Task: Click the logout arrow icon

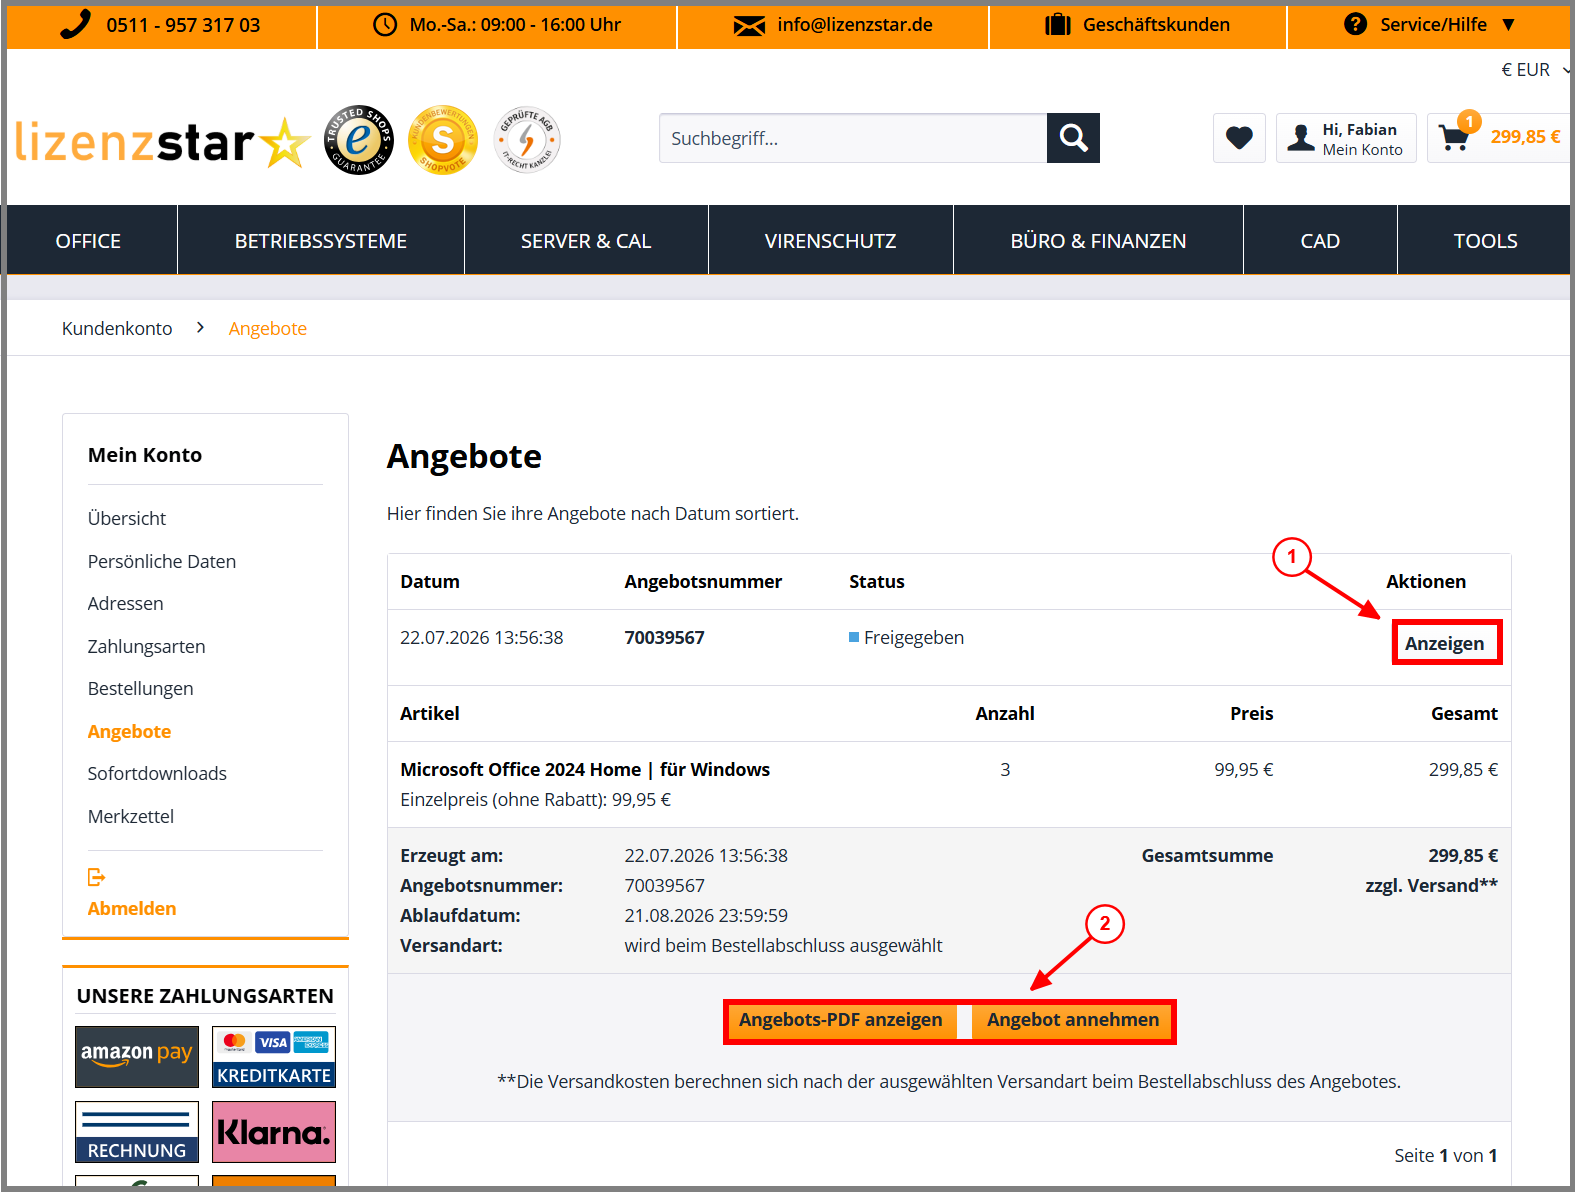Action: point(97,877)
